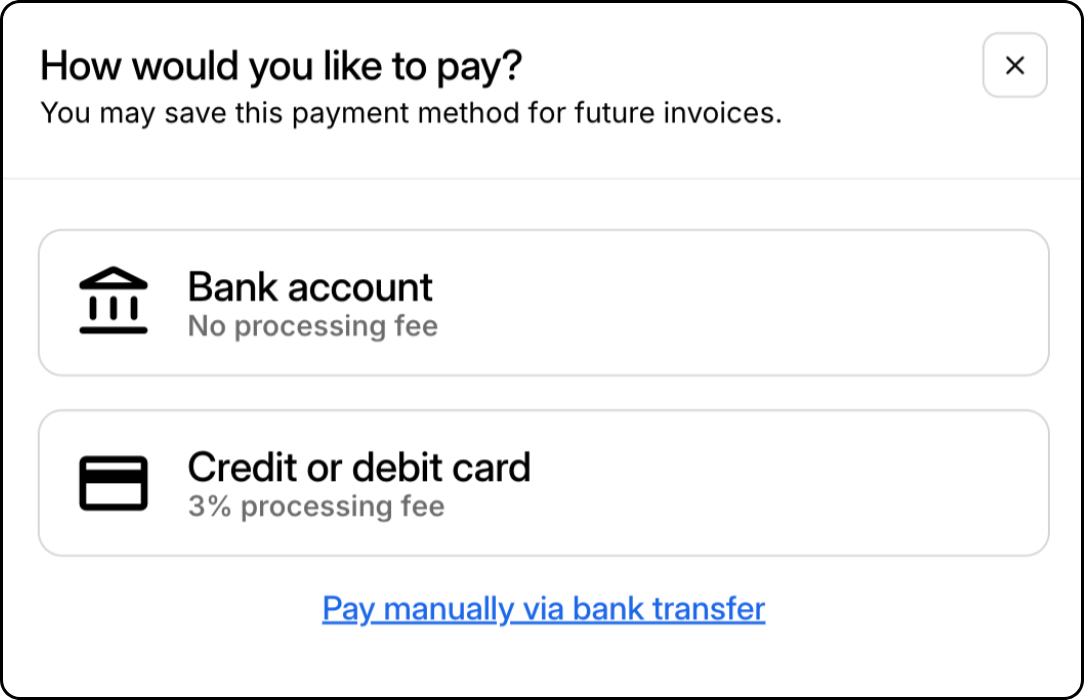Close the payment method dialog
The image size is (1084, 700).
click(1014, 65)
